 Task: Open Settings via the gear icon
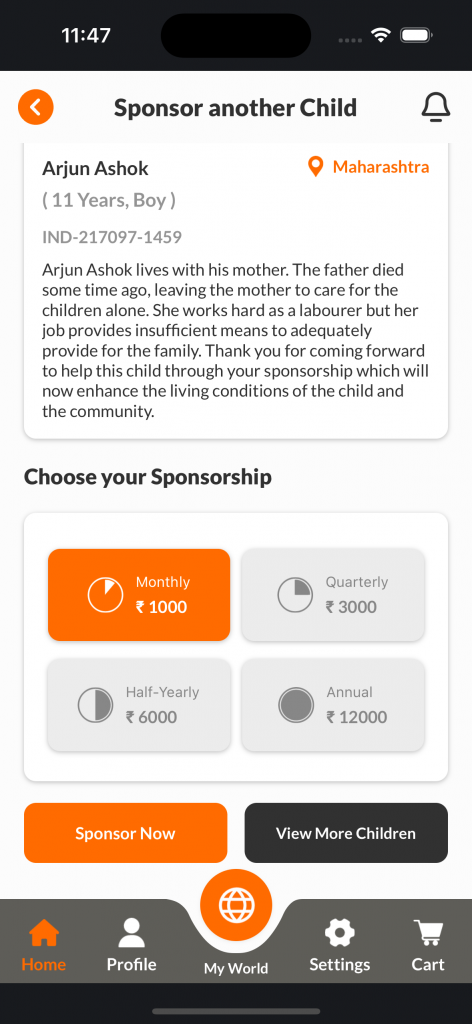click(339, 933)
